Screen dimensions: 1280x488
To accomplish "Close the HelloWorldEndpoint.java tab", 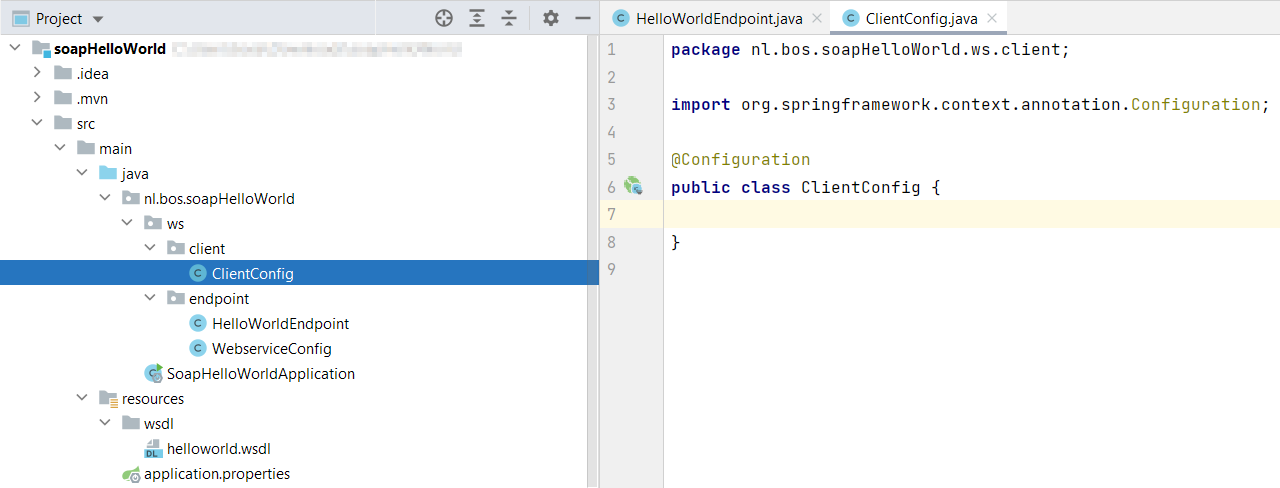I will point(817,19).
